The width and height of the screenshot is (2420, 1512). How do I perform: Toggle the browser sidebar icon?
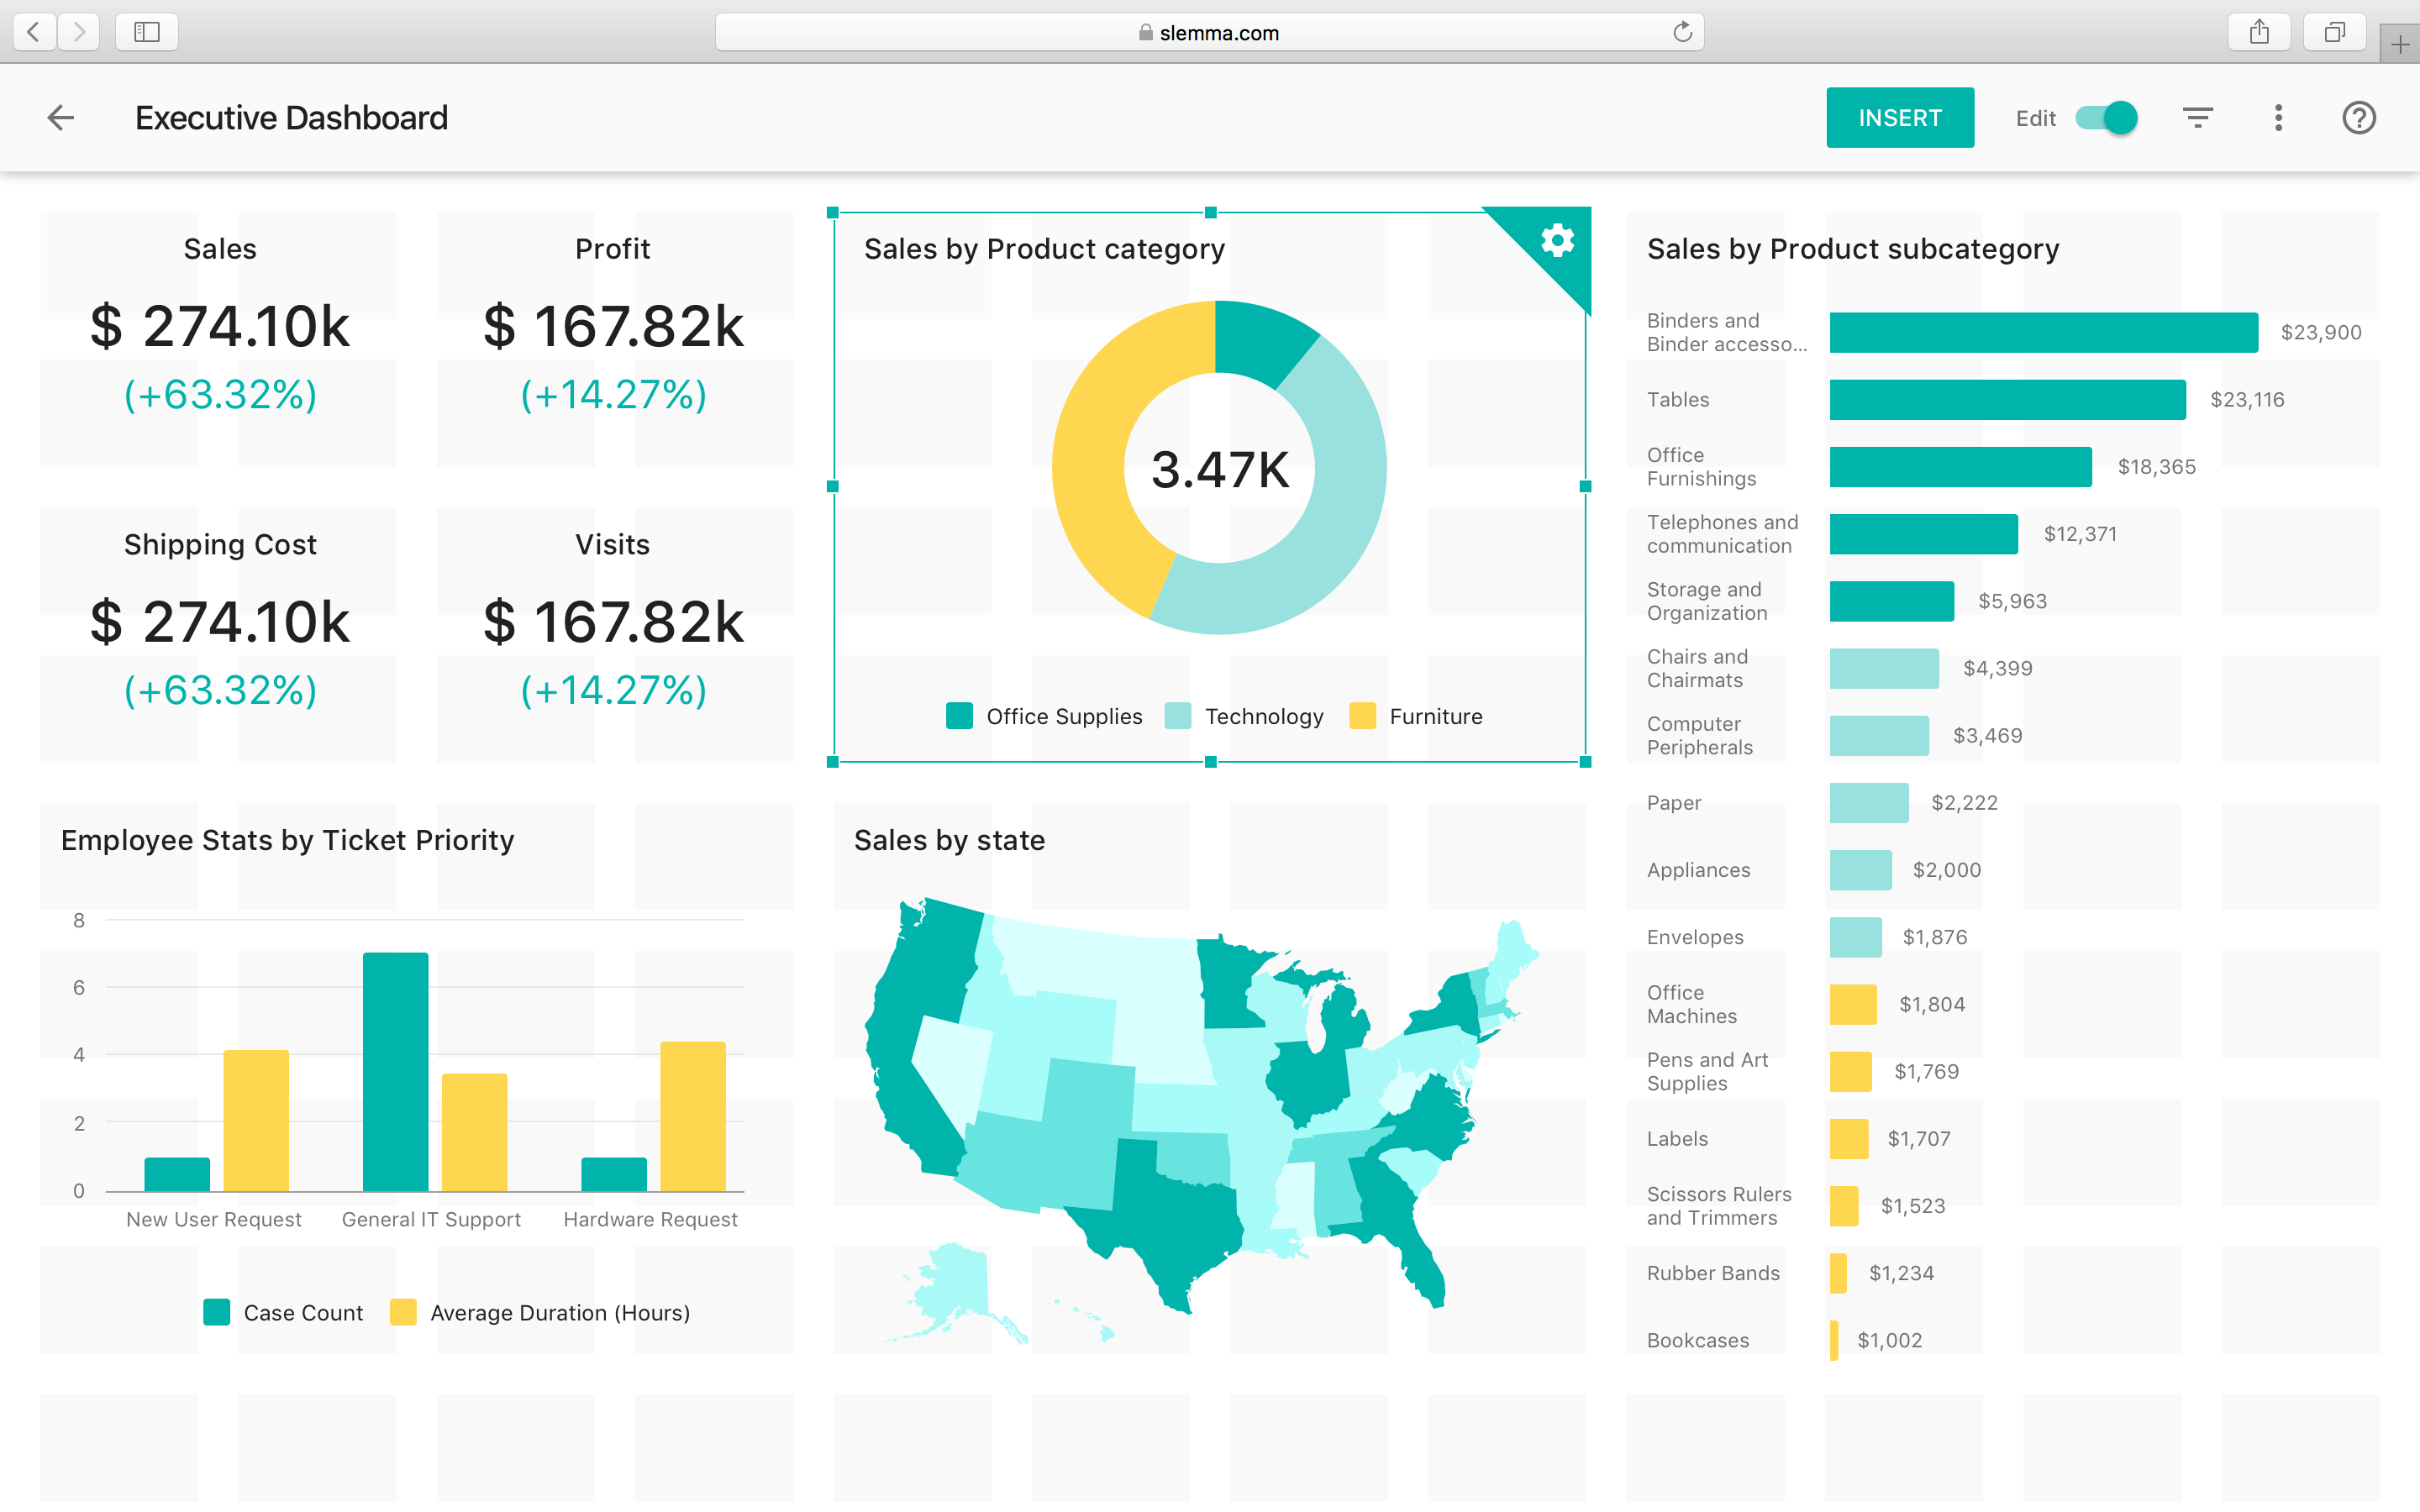point(147,32)
